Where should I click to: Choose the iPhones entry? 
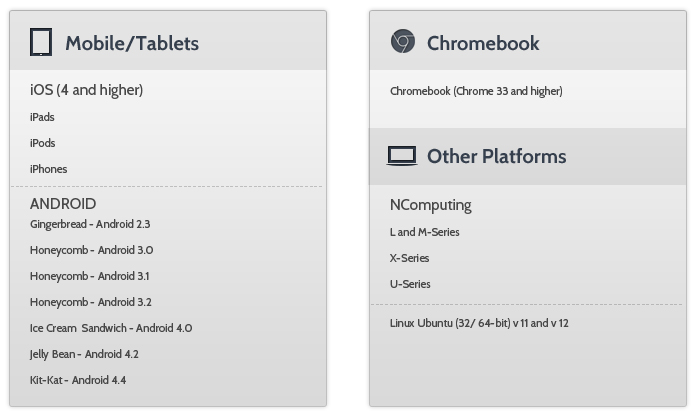(x=48, y=169)
